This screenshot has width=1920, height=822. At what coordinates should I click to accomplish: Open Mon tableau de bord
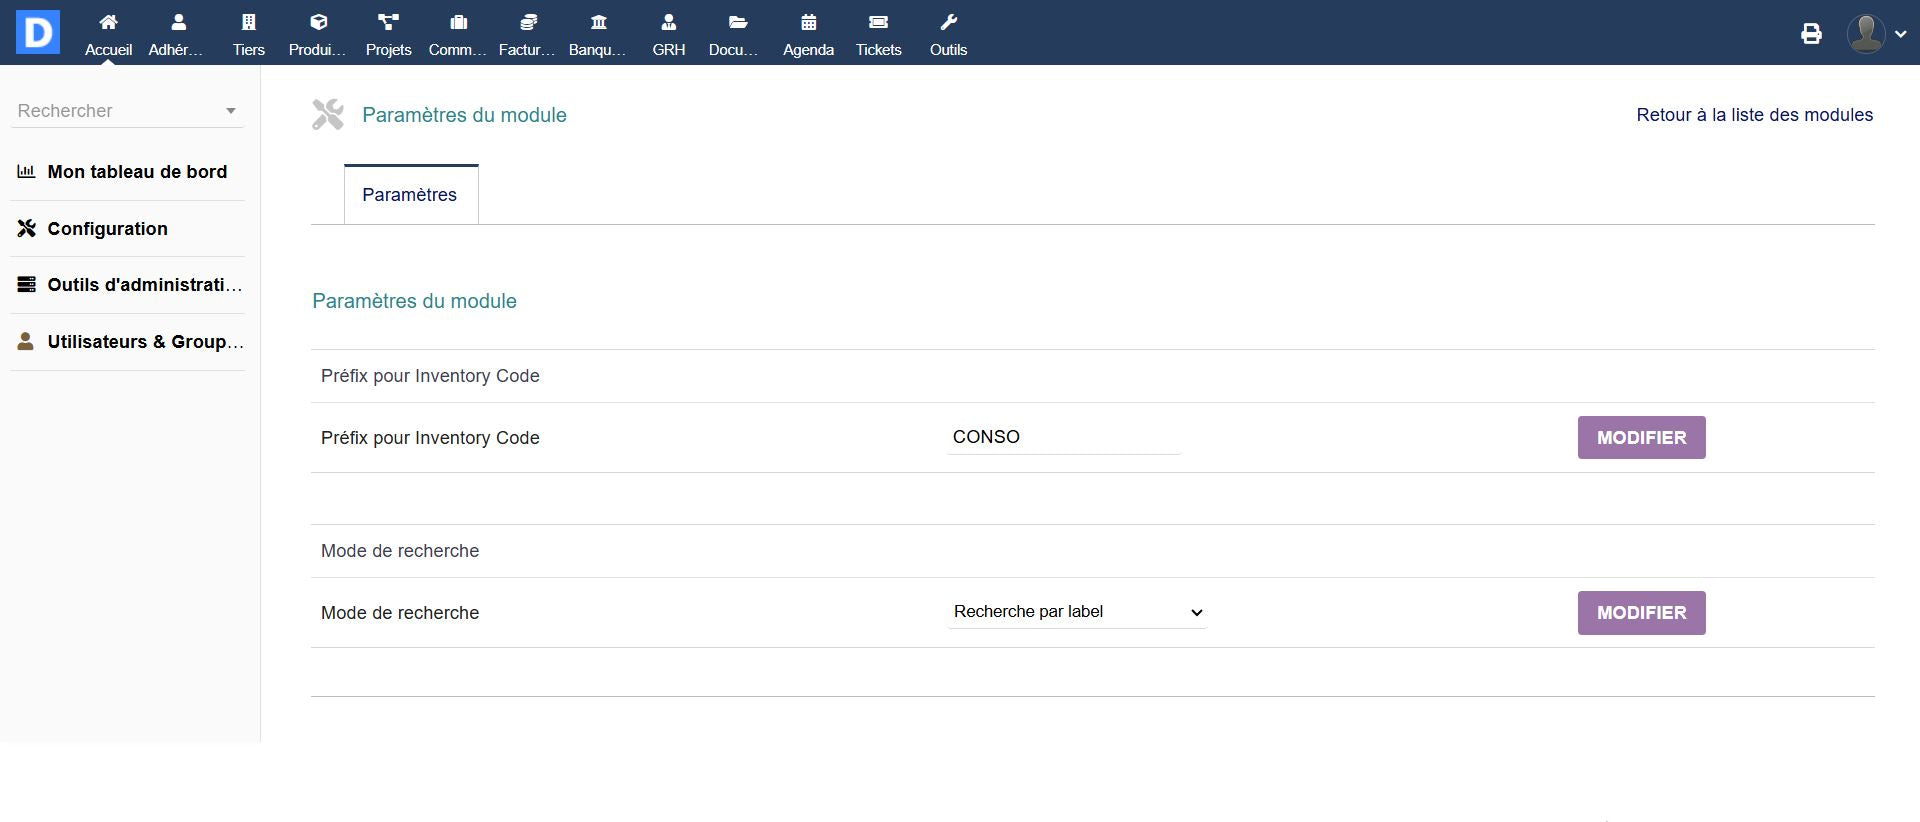pyautogui.click(x=137, y=172)
